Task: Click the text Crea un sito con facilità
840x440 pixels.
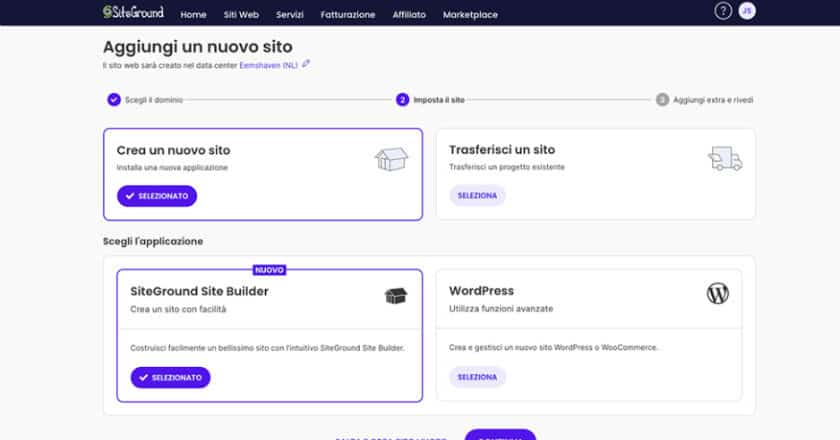Action: point(178,309)
